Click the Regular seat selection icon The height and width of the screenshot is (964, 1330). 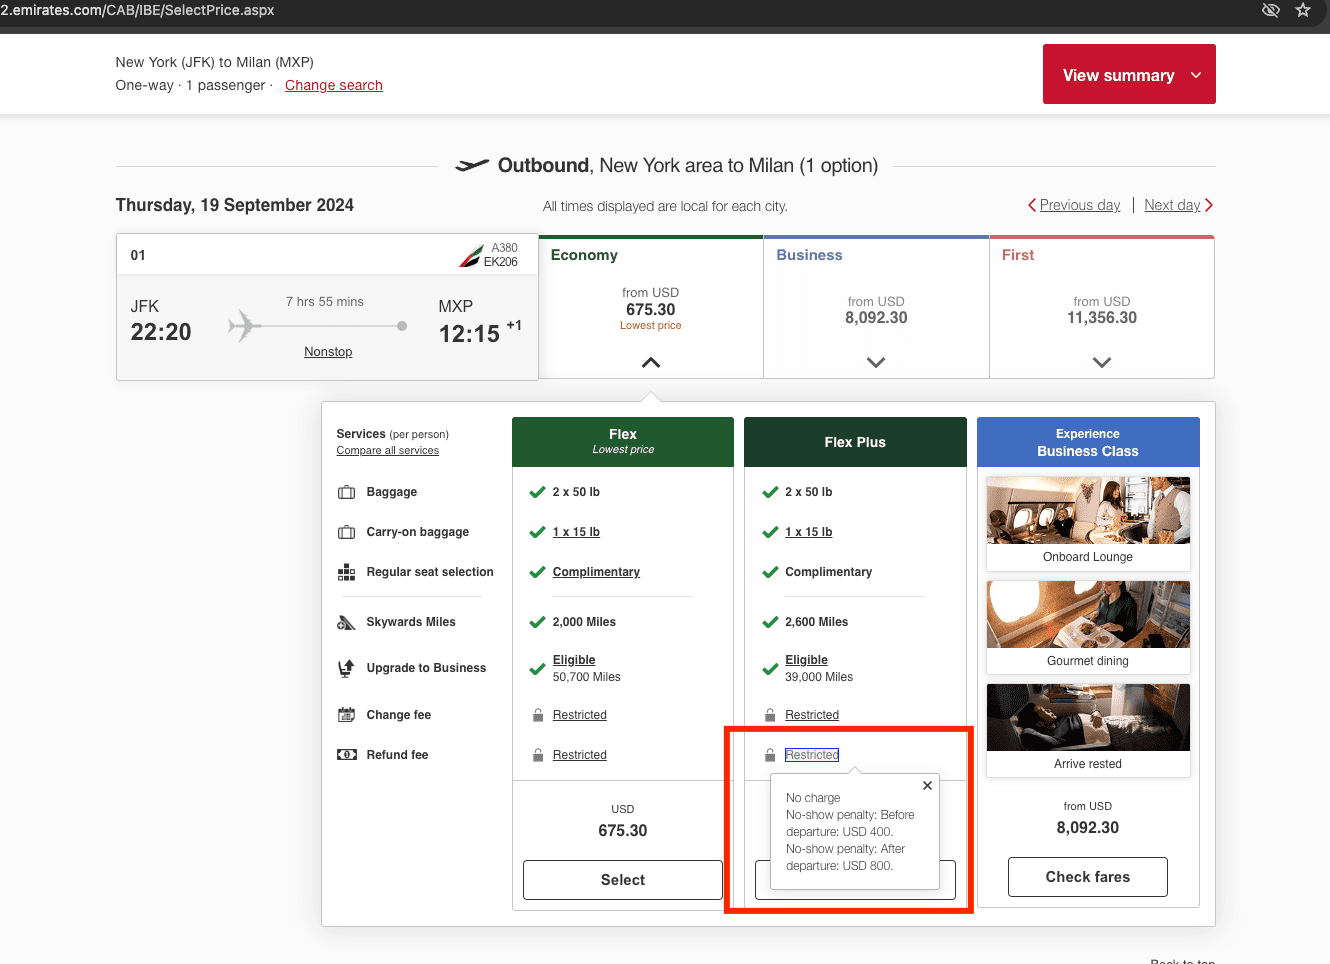347,572
